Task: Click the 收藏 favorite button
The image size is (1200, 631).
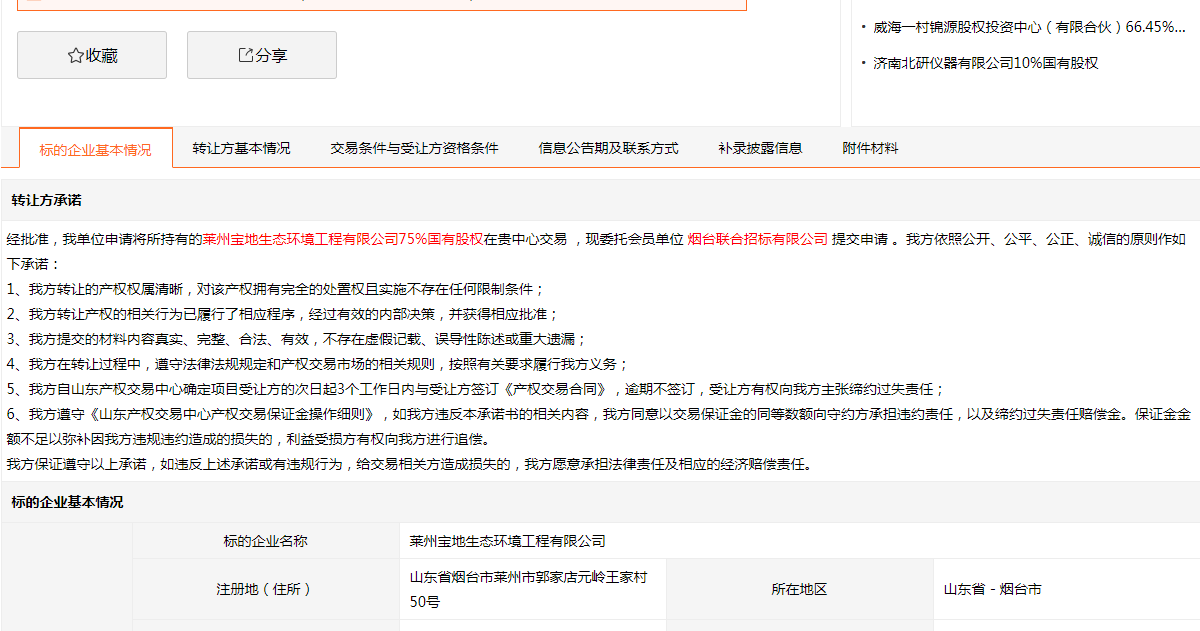Action: (x=92, y=55)
